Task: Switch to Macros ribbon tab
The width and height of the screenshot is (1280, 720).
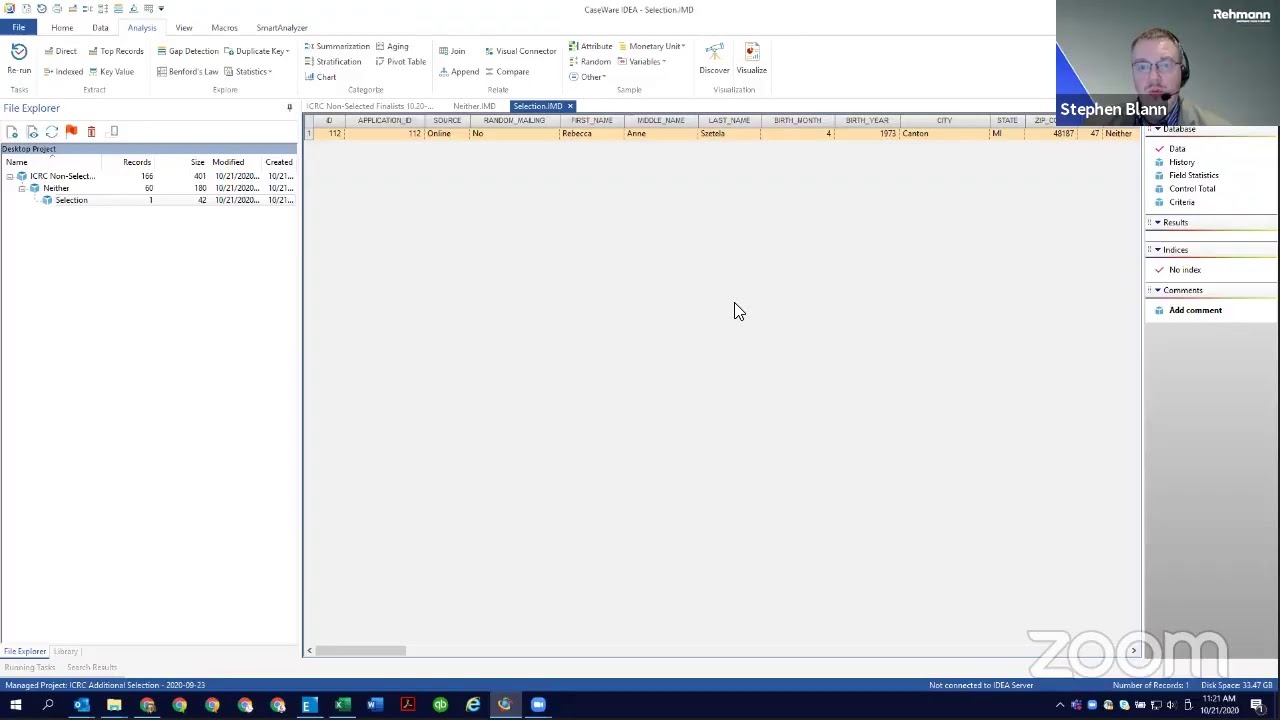Action: pos(224,28)
